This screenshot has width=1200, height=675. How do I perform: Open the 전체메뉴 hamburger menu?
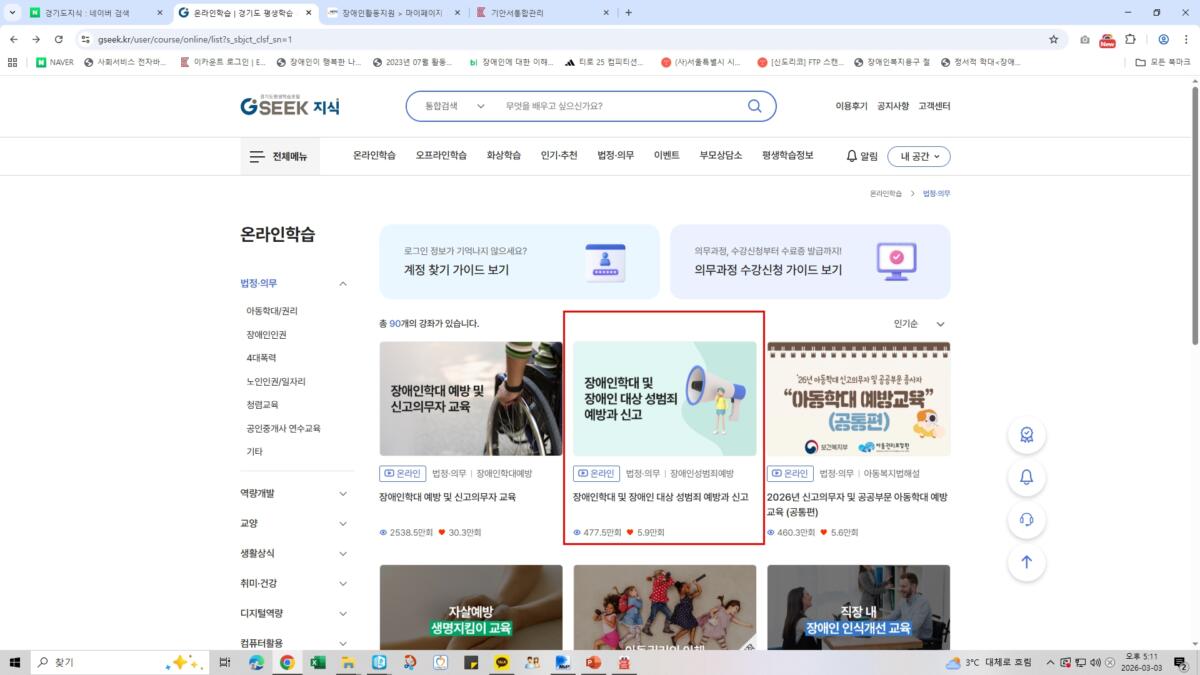[x=278, y=156]
